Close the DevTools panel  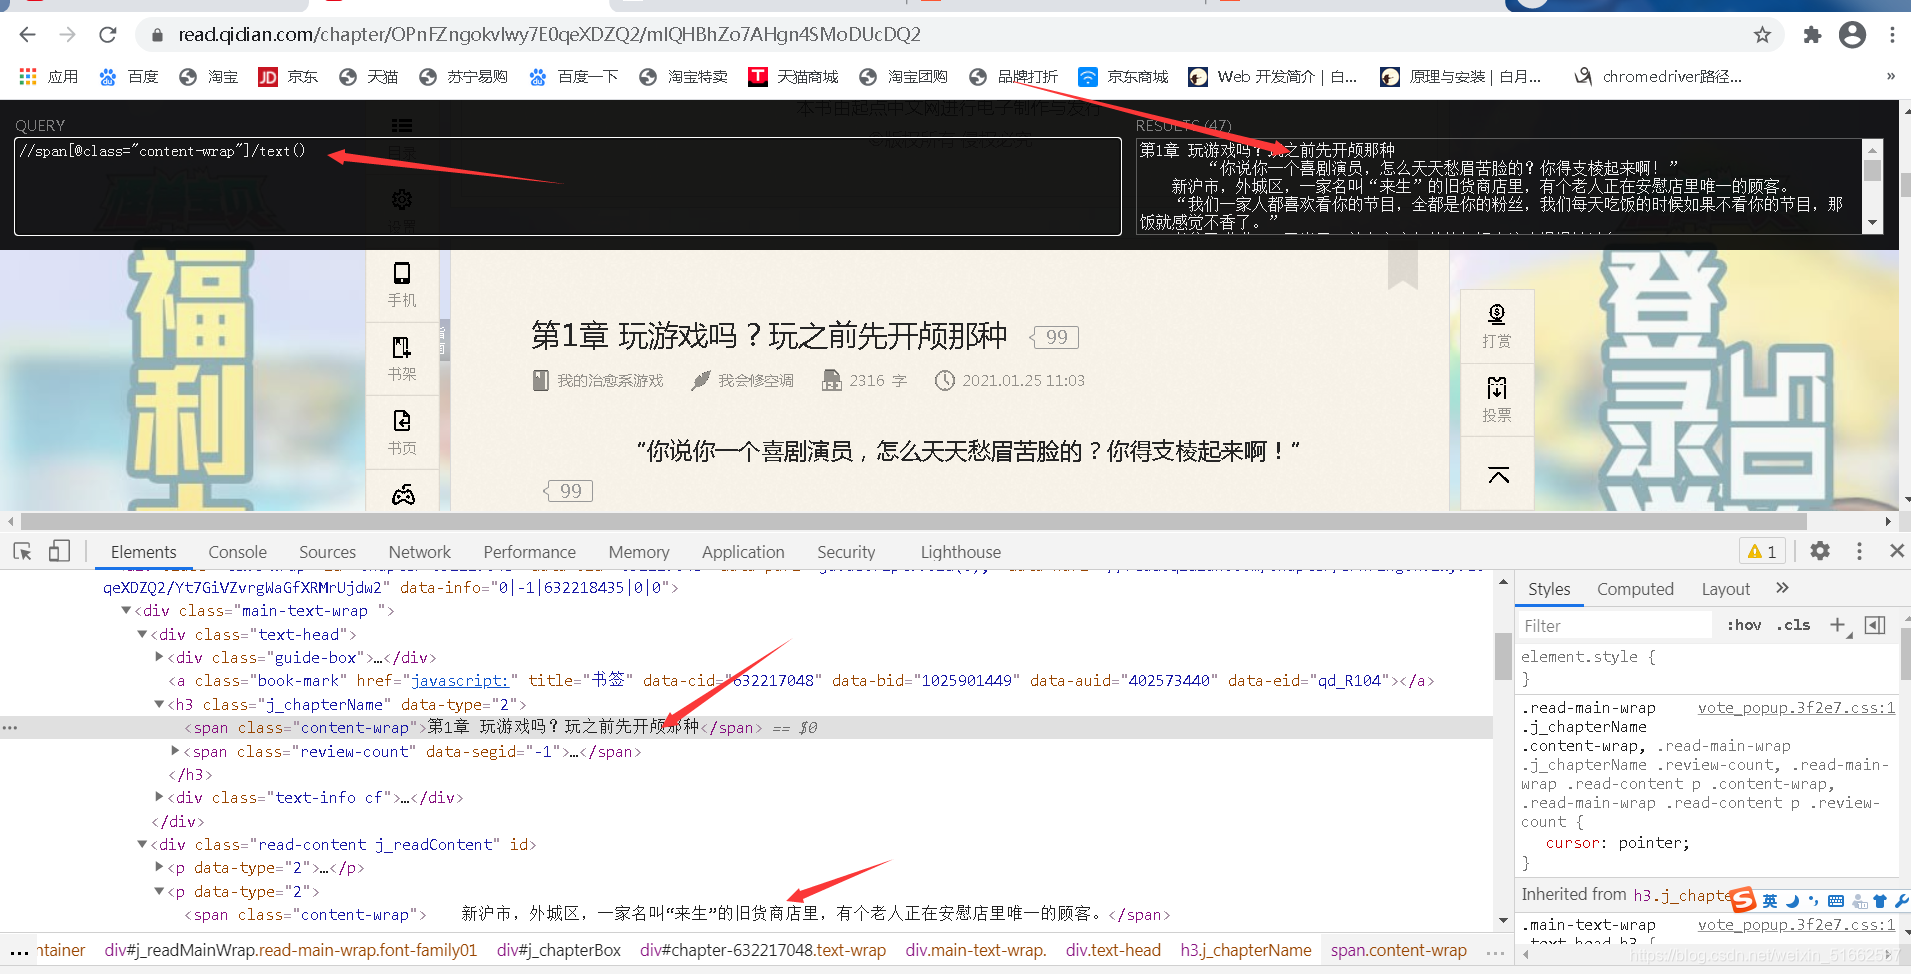tap(1896, 551)
